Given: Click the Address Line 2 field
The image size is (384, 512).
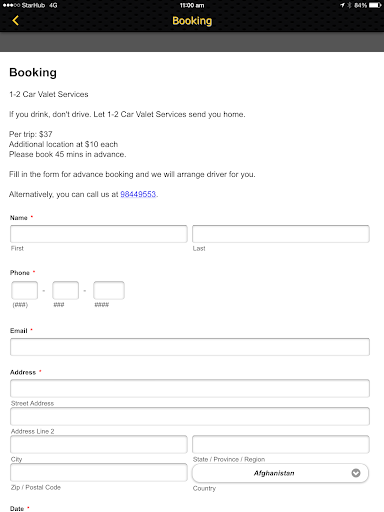Looking at the screenshot, I should click(x=190, y=416).
